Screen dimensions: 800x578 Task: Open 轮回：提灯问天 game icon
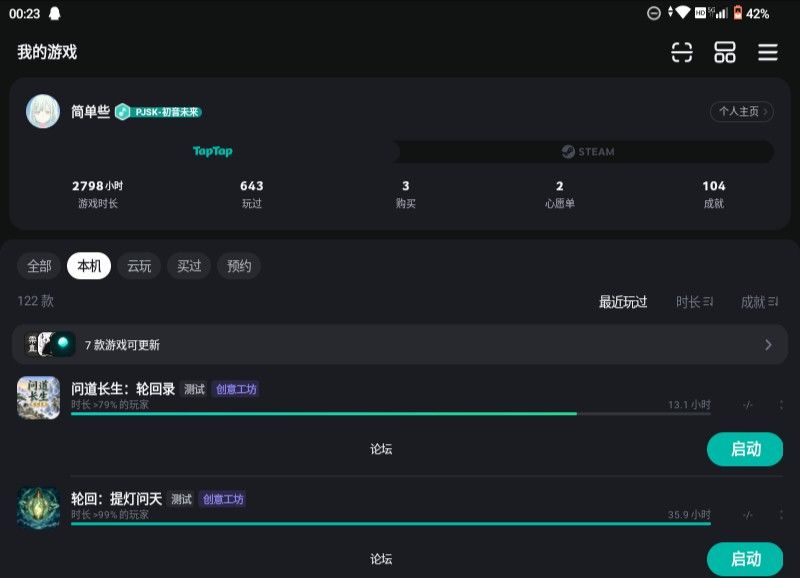click(x=38, y=508)
